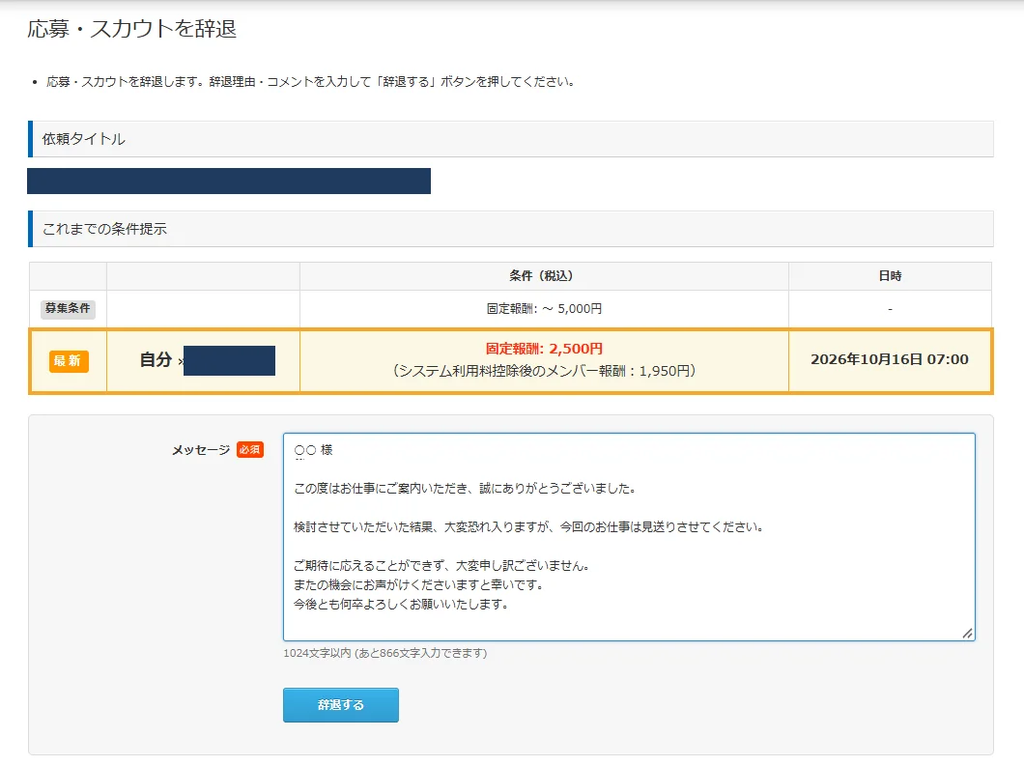Grab the textarea resize handle corner
1024x763 pixels.
pos(967,633)
